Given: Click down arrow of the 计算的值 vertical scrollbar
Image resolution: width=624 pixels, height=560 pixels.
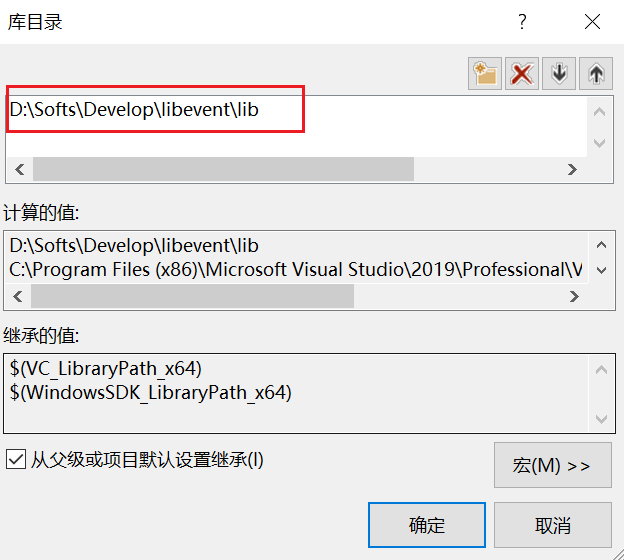Looking at the screenshot, I should tap(601, 270).
